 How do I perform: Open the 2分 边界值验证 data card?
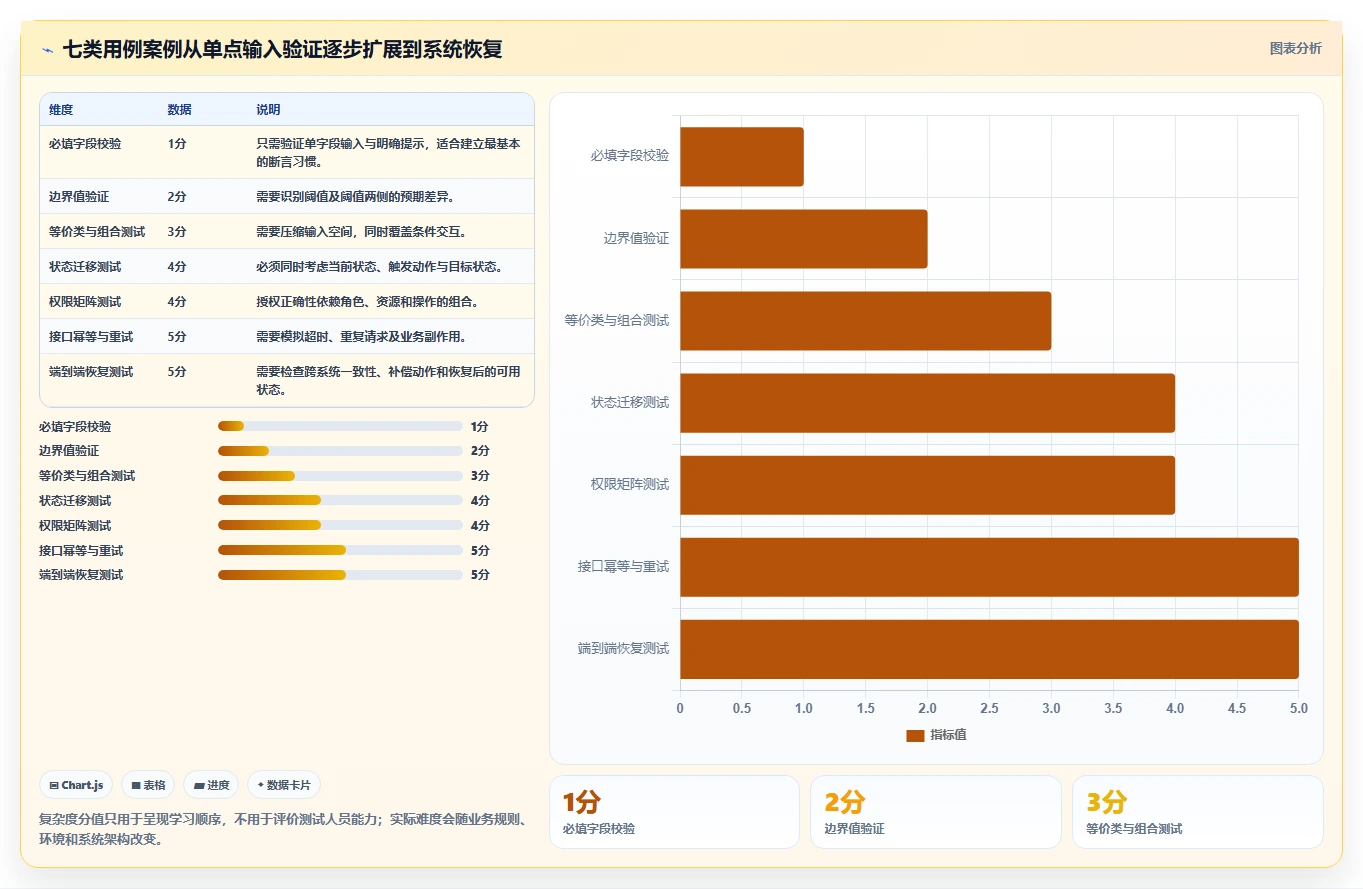click(936, 812)
